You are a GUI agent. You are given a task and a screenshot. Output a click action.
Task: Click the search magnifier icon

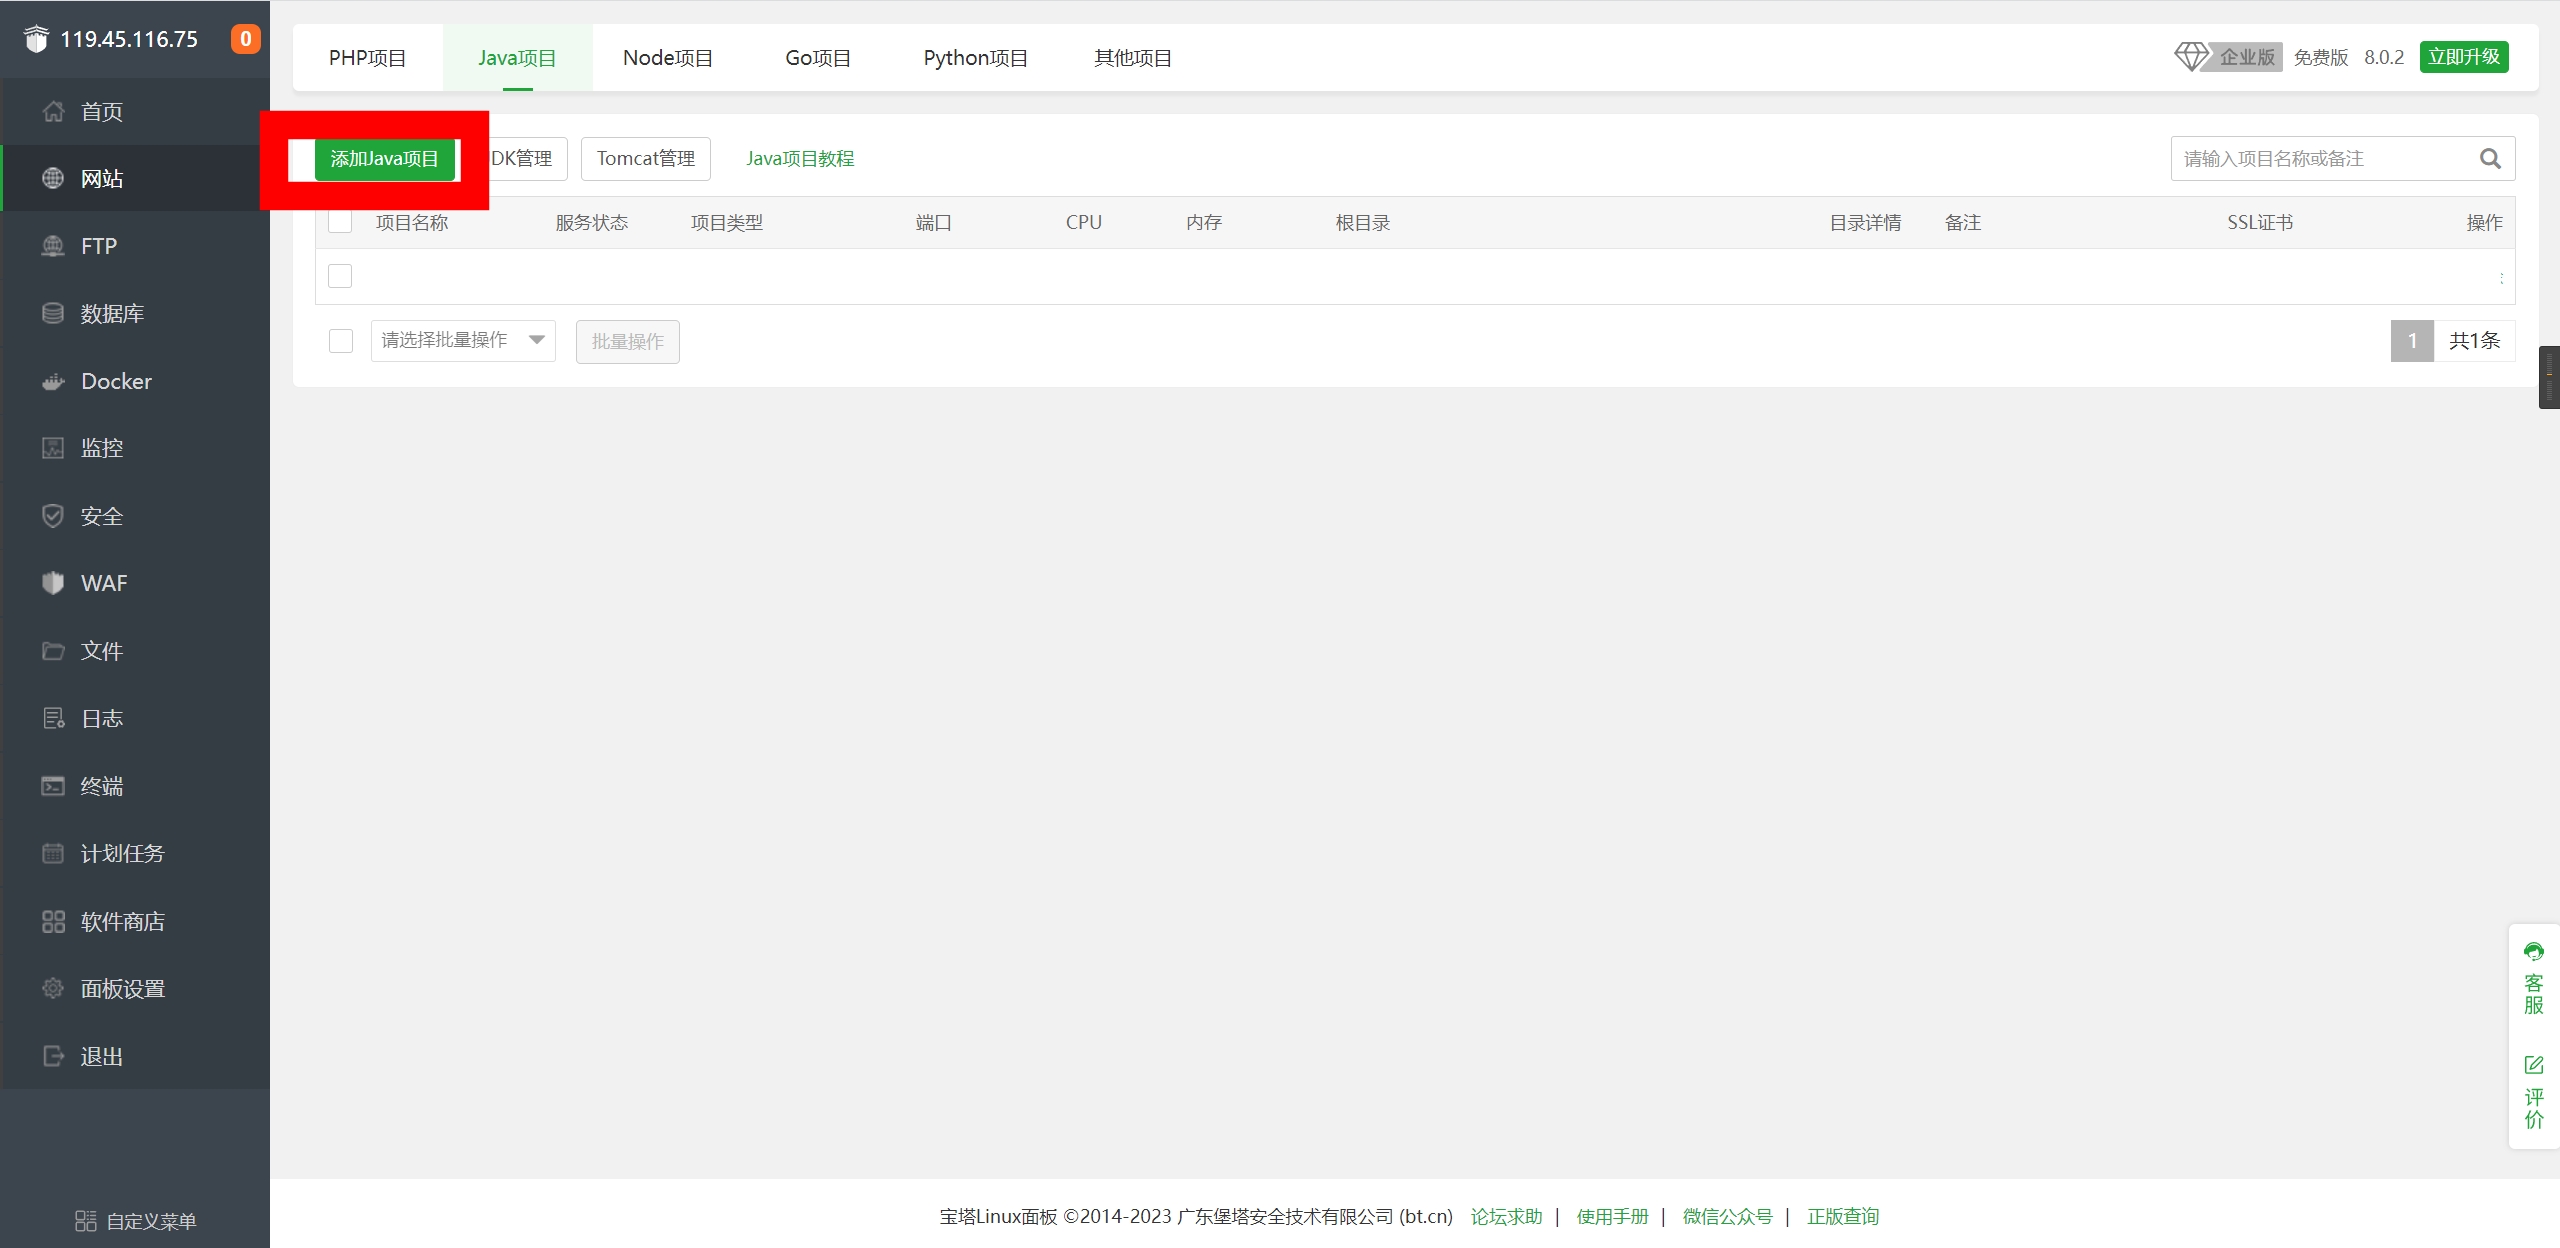click(x=2490, y=159)
